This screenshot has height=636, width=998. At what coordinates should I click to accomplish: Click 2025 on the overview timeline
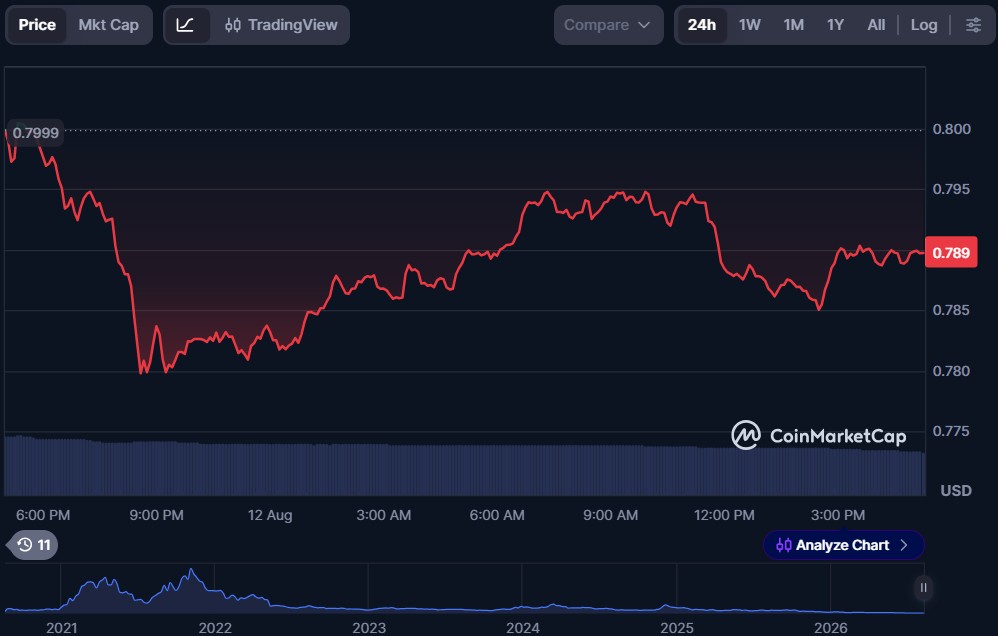coord(677,628)
